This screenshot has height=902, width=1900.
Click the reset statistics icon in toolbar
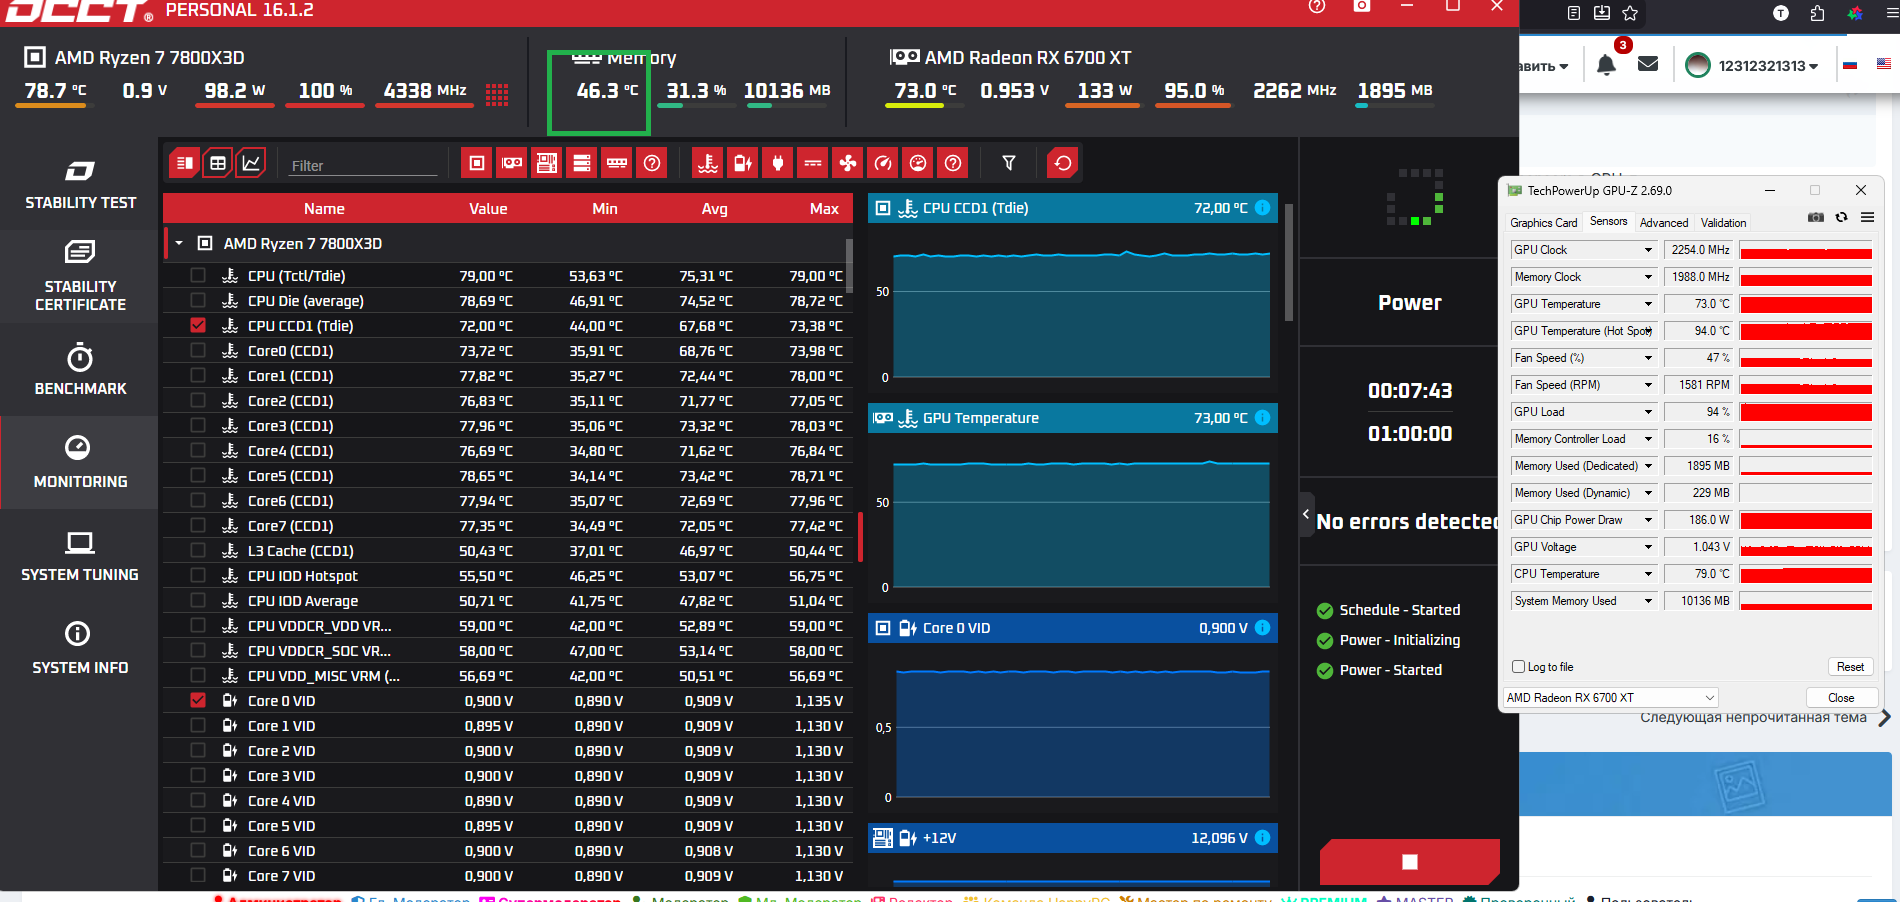point(1063,163)
